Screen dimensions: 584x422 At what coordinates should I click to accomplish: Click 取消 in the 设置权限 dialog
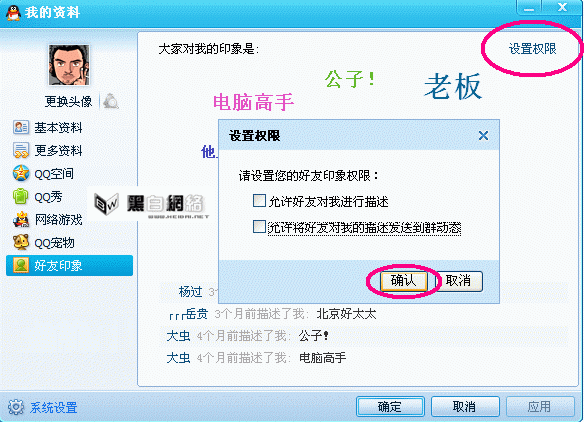pyautogui.click(x=459, y=281)
